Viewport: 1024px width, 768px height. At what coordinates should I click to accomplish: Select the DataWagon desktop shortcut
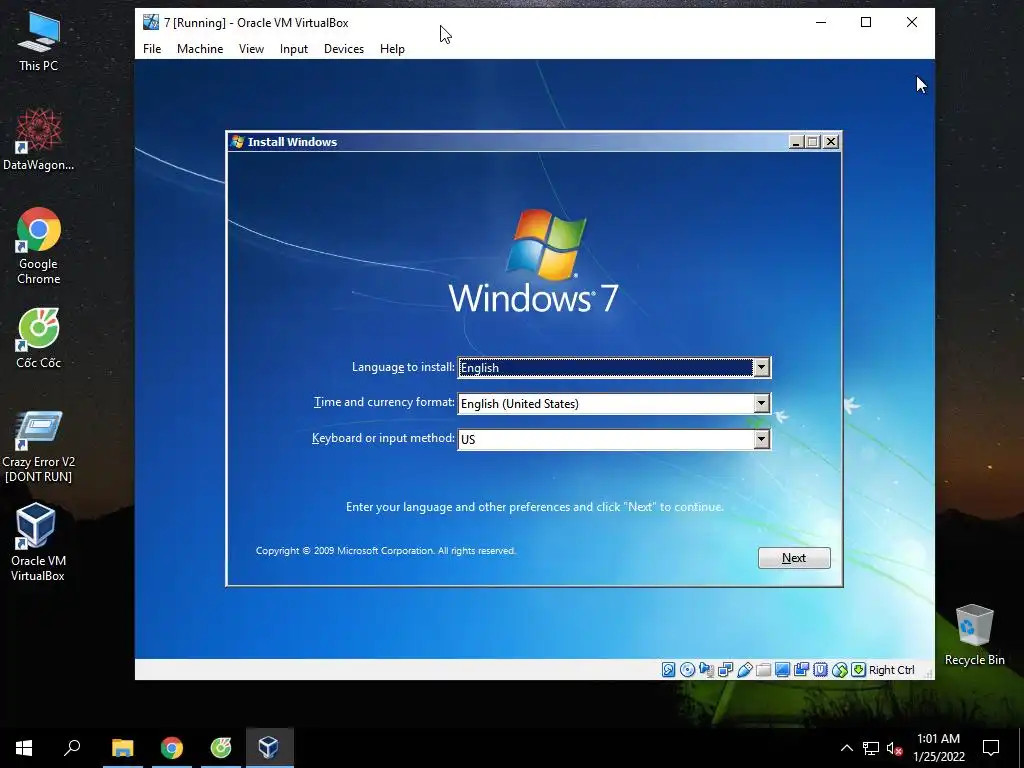[38, 140]
